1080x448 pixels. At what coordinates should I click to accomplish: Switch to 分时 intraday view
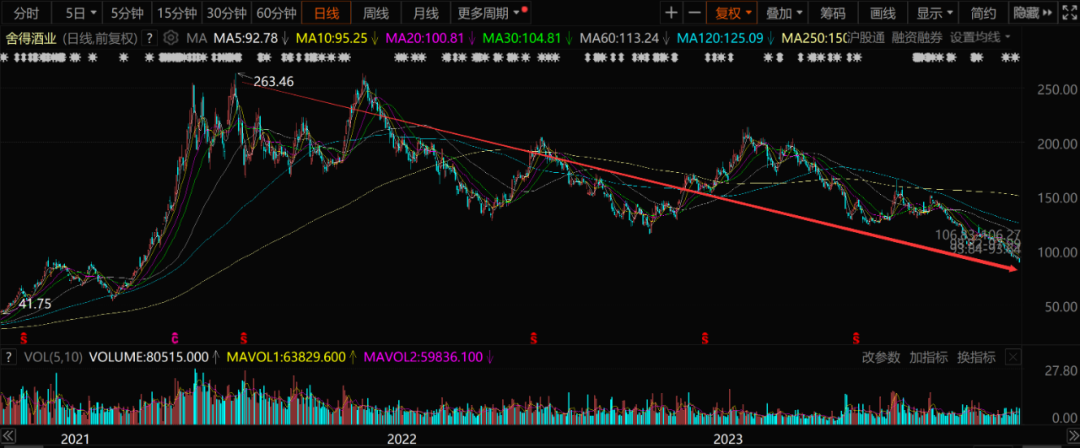26,12
